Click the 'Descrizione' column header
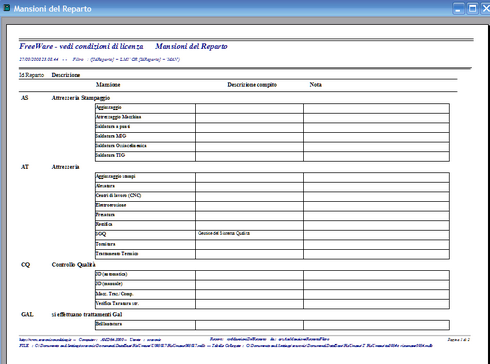The width and height of the screenshot is (490, 364). [66, 75]
